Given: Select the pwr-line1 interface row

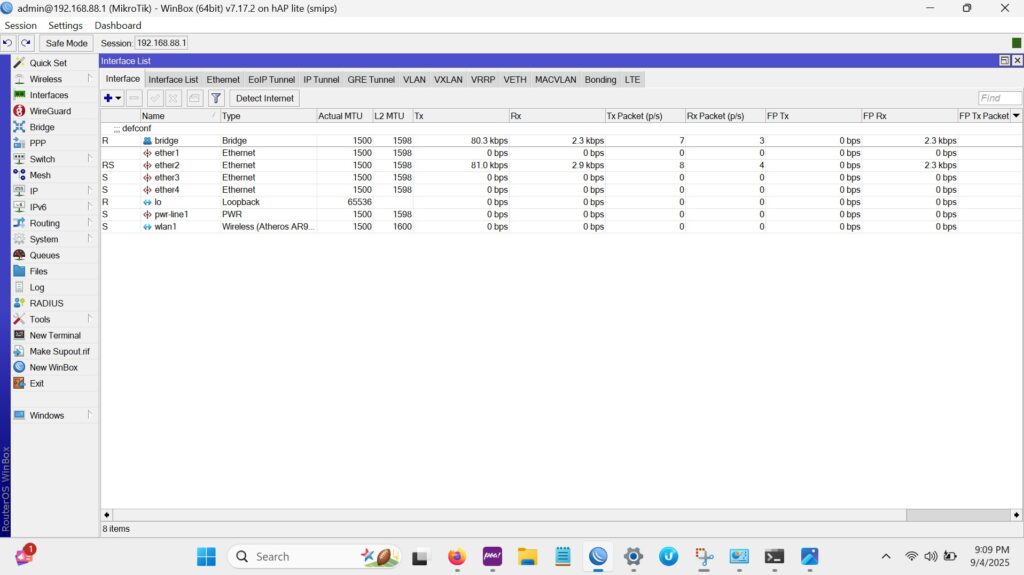Looking at the screenshot, I should (x=561, y=214).
